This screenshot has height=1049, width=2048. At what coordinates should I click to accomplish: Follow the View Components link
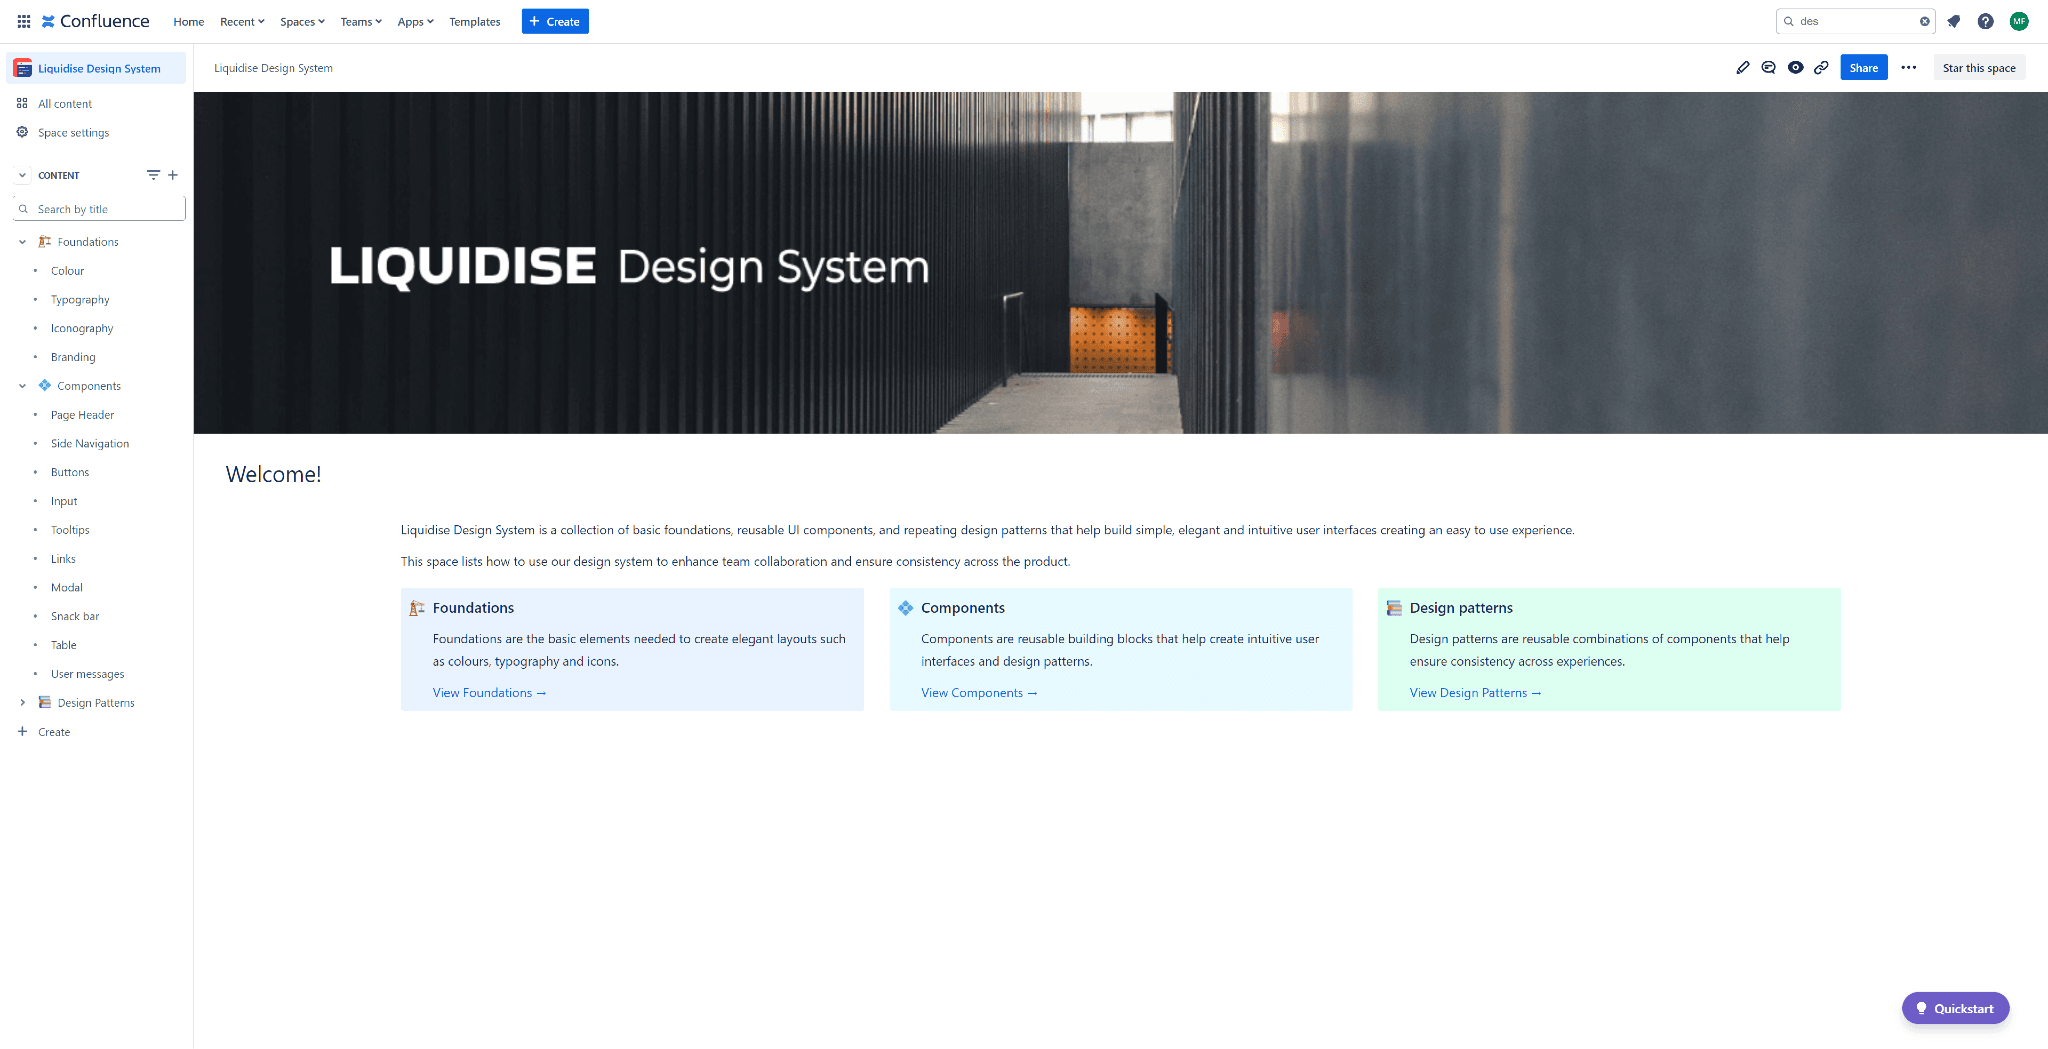[979, 693]
